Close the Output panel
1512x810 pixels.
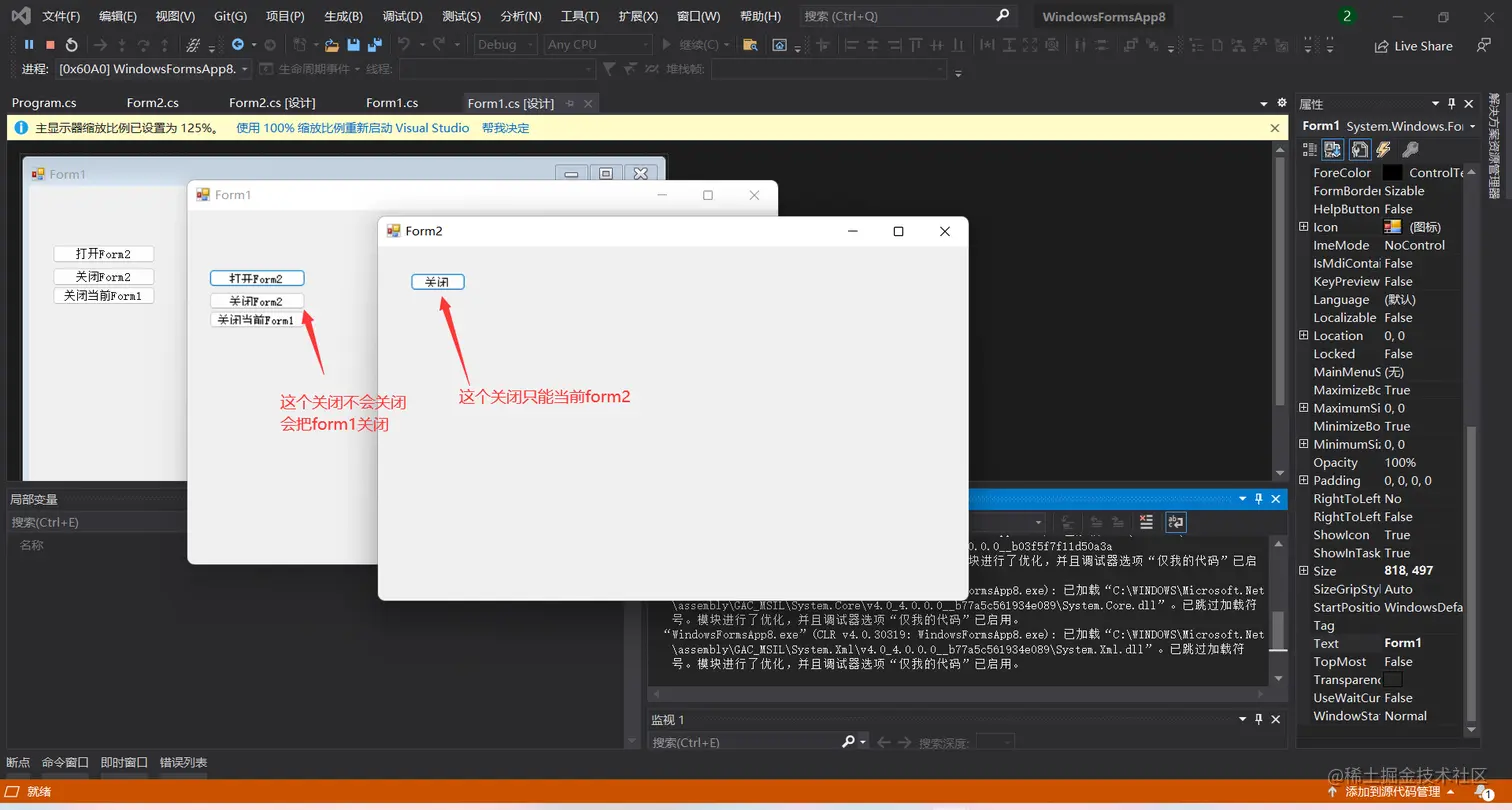pos(1276,499)
